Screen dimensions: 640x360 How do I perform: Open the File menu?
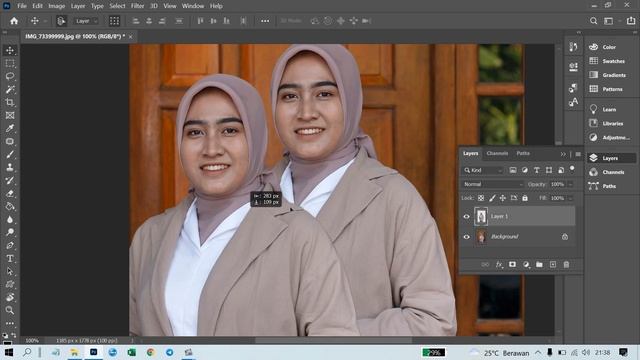(x=22, y=6)
